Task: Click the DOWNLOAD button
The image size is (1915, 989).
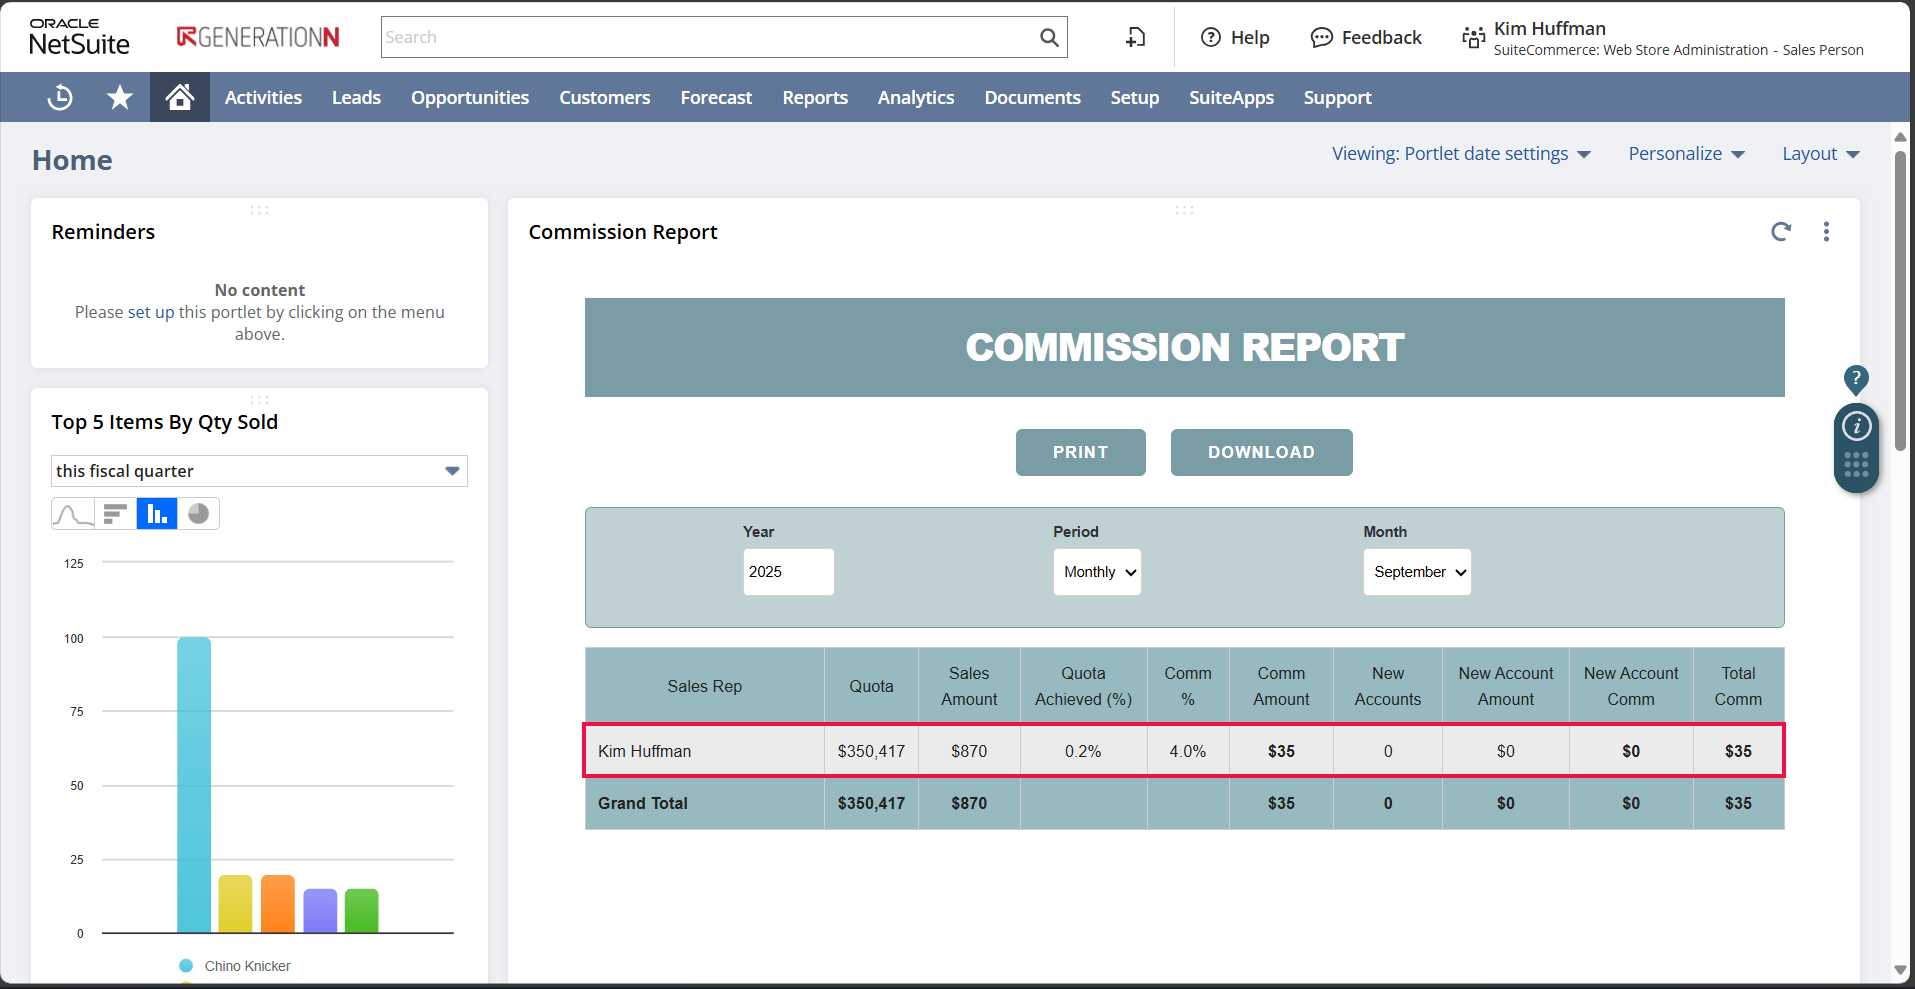Action: click(x=1262, y=452)
